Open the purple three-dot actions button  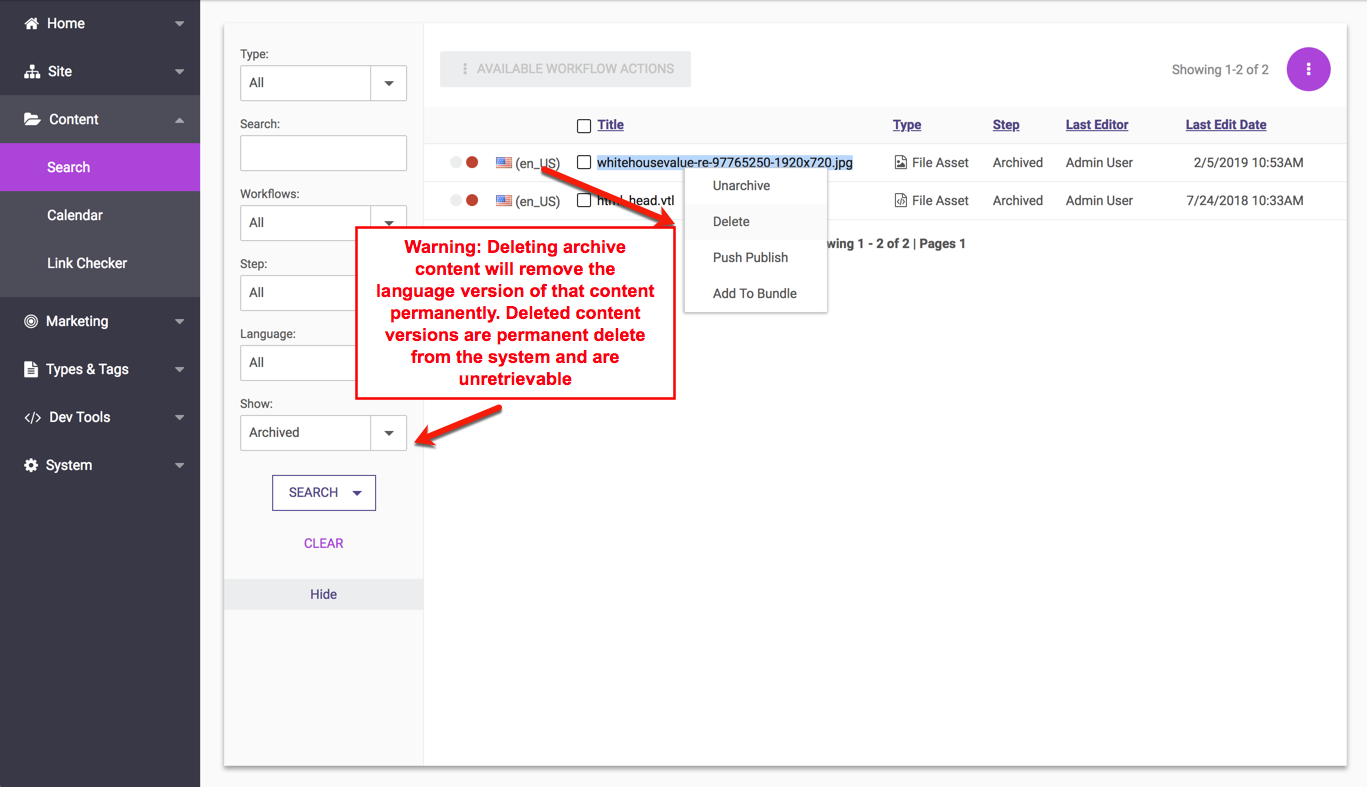coord(1308,69)
